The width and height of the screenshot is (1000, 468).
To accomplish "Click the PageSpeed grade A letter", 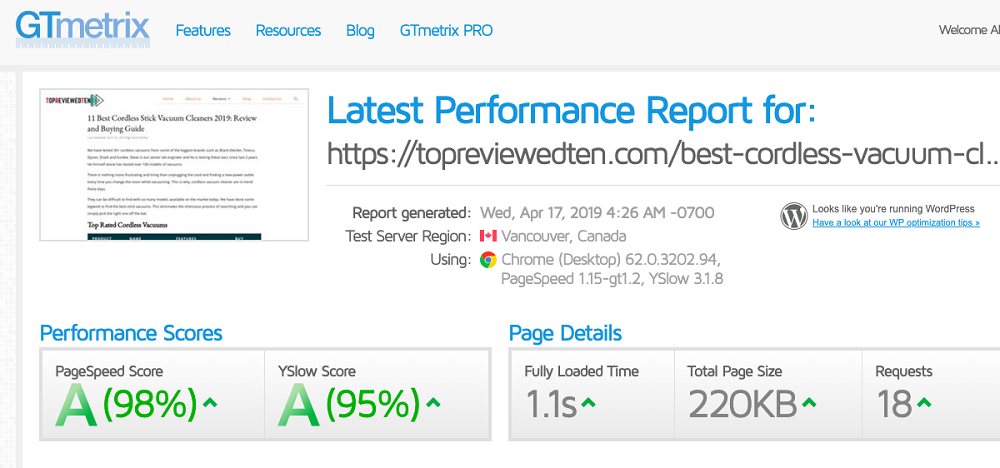I will click(76, 404).
